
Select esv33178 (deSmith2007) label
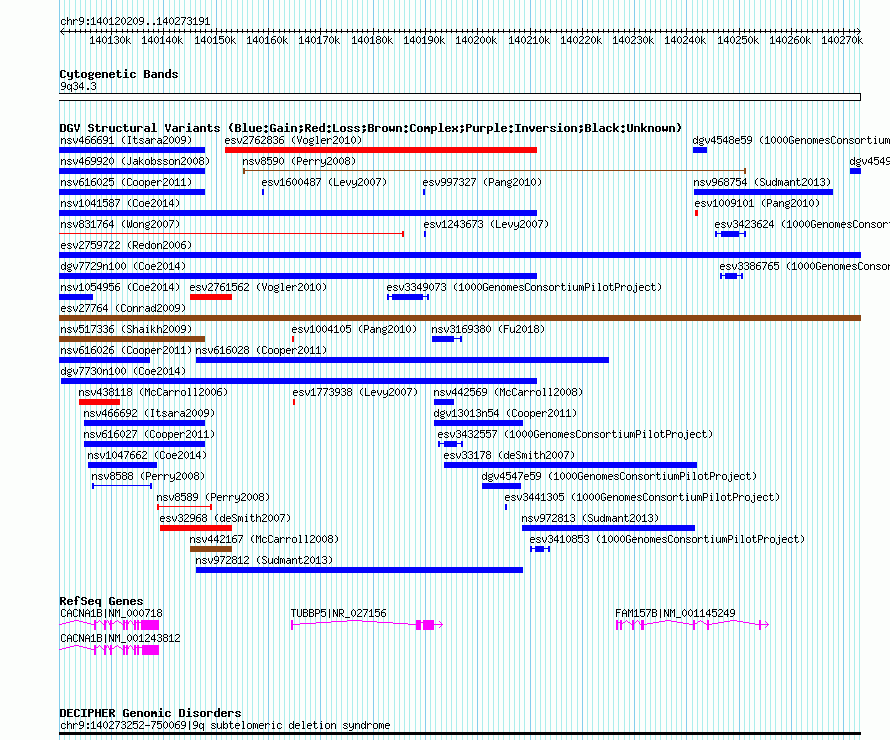[509, 455]
